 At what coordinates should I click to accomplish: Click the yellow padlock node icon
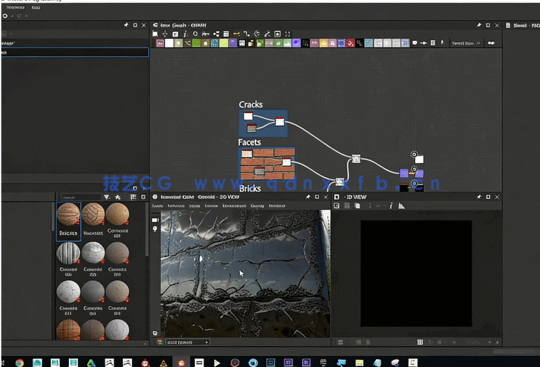323,43
